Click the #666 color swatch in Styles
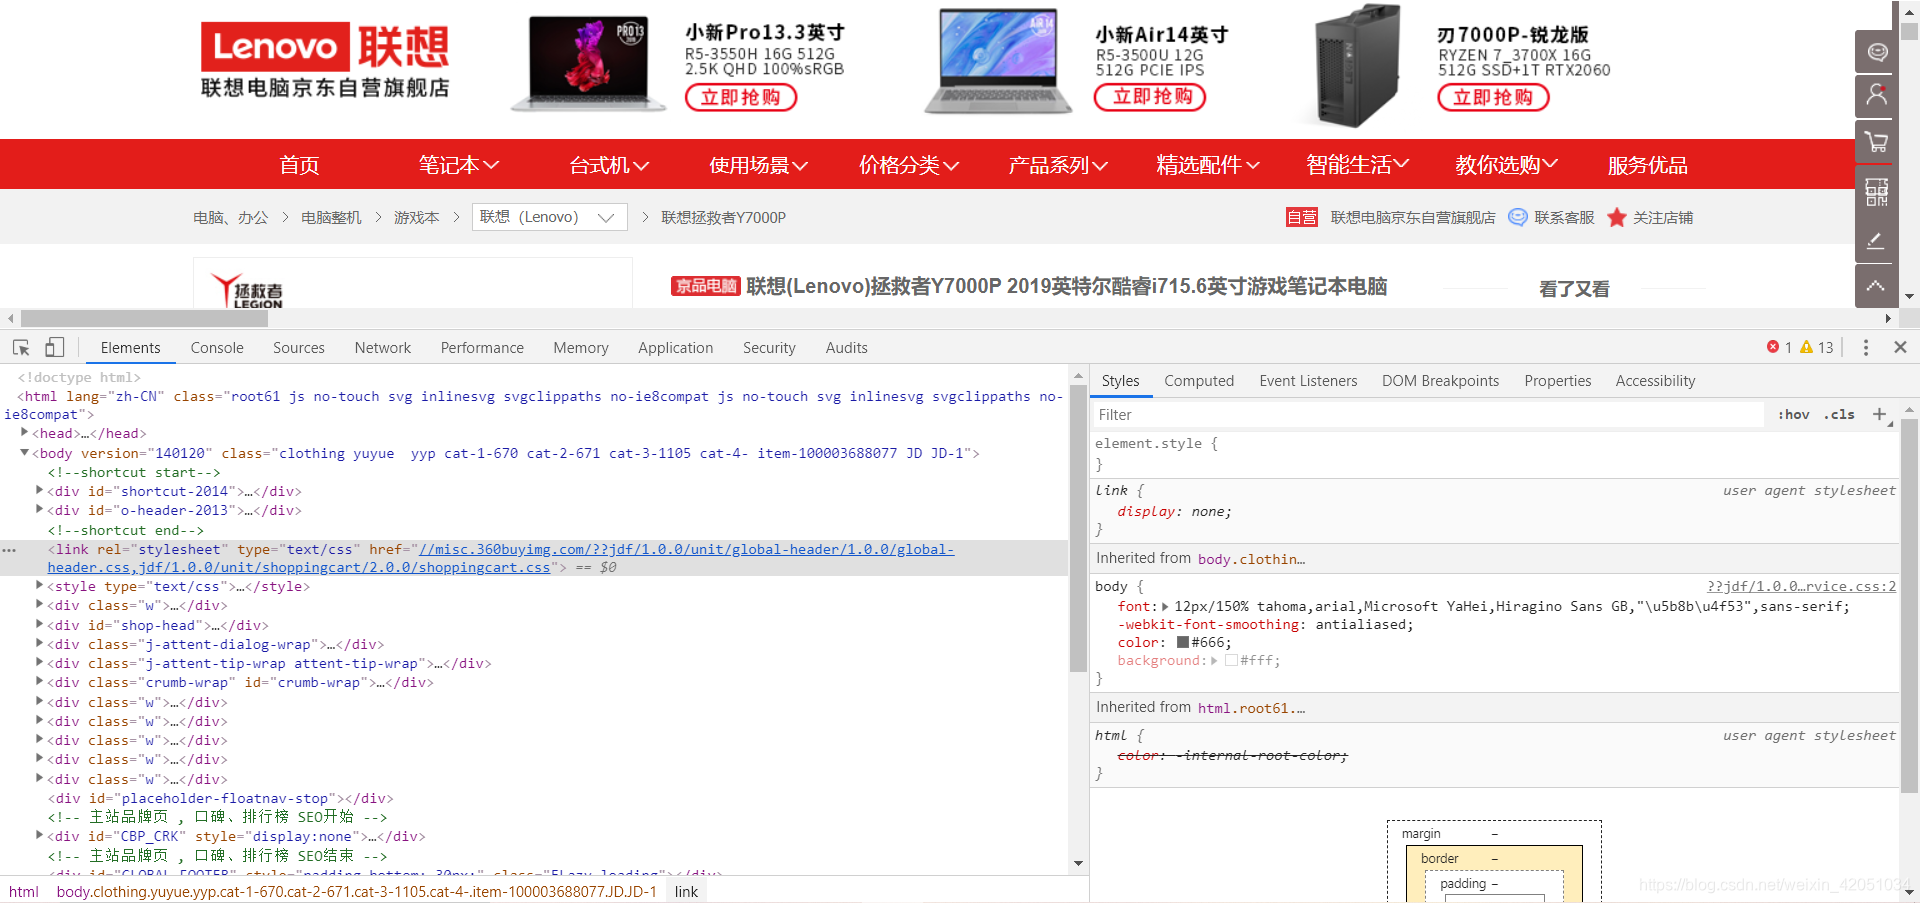The height and width of the screenshot is (903, 1920). pyautogui.click(x=1182, y=642)
